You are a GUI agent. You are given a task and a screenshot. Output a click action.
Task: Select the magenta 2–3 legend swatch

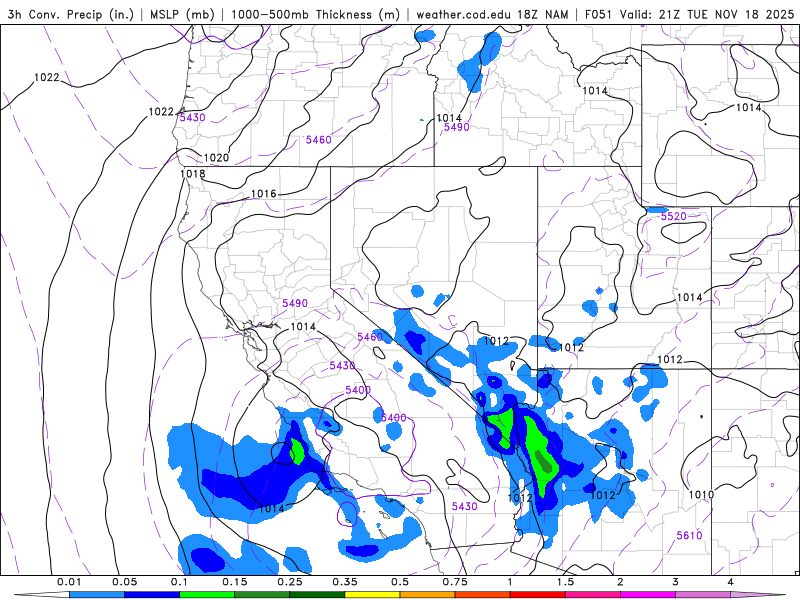coord(648,595)
